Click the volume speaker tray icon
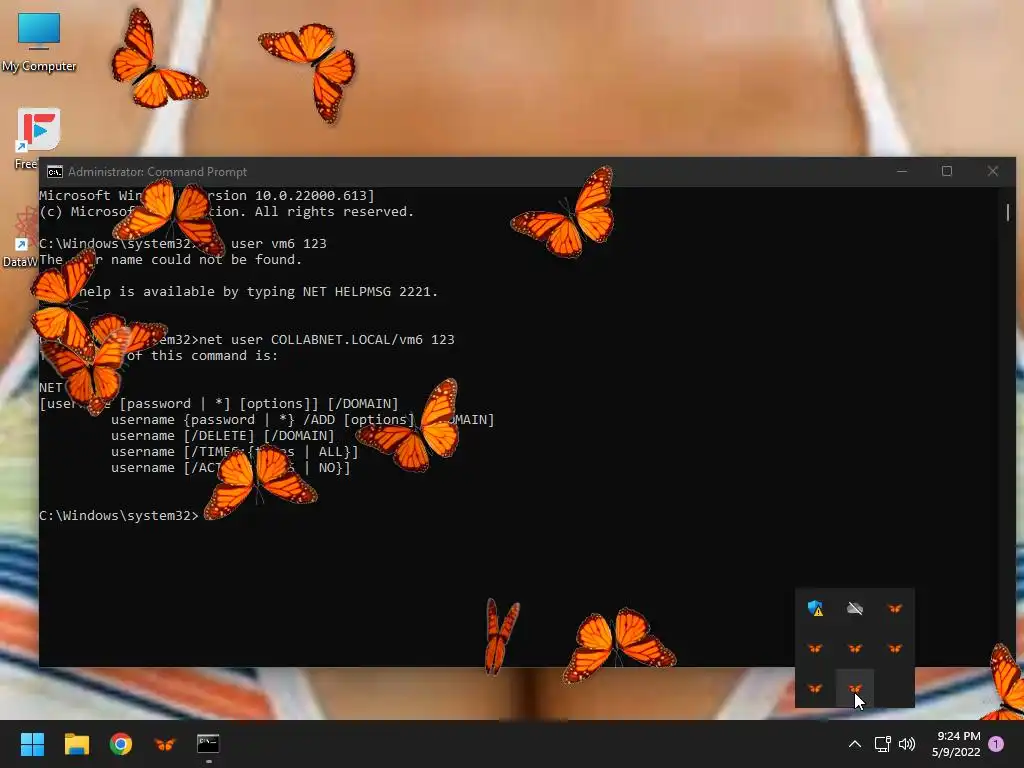The image size is (1024, 768). click(907, 744)
